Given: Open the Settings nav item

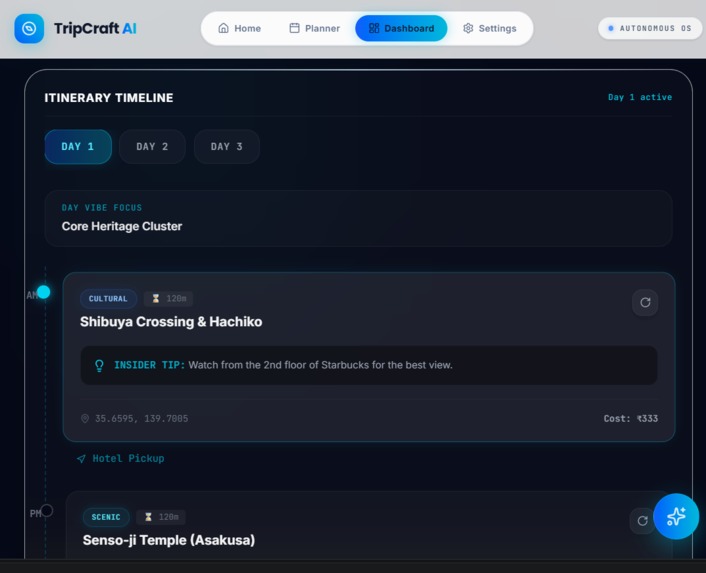Looking at the screenshot, I should (x=490, y=28).
